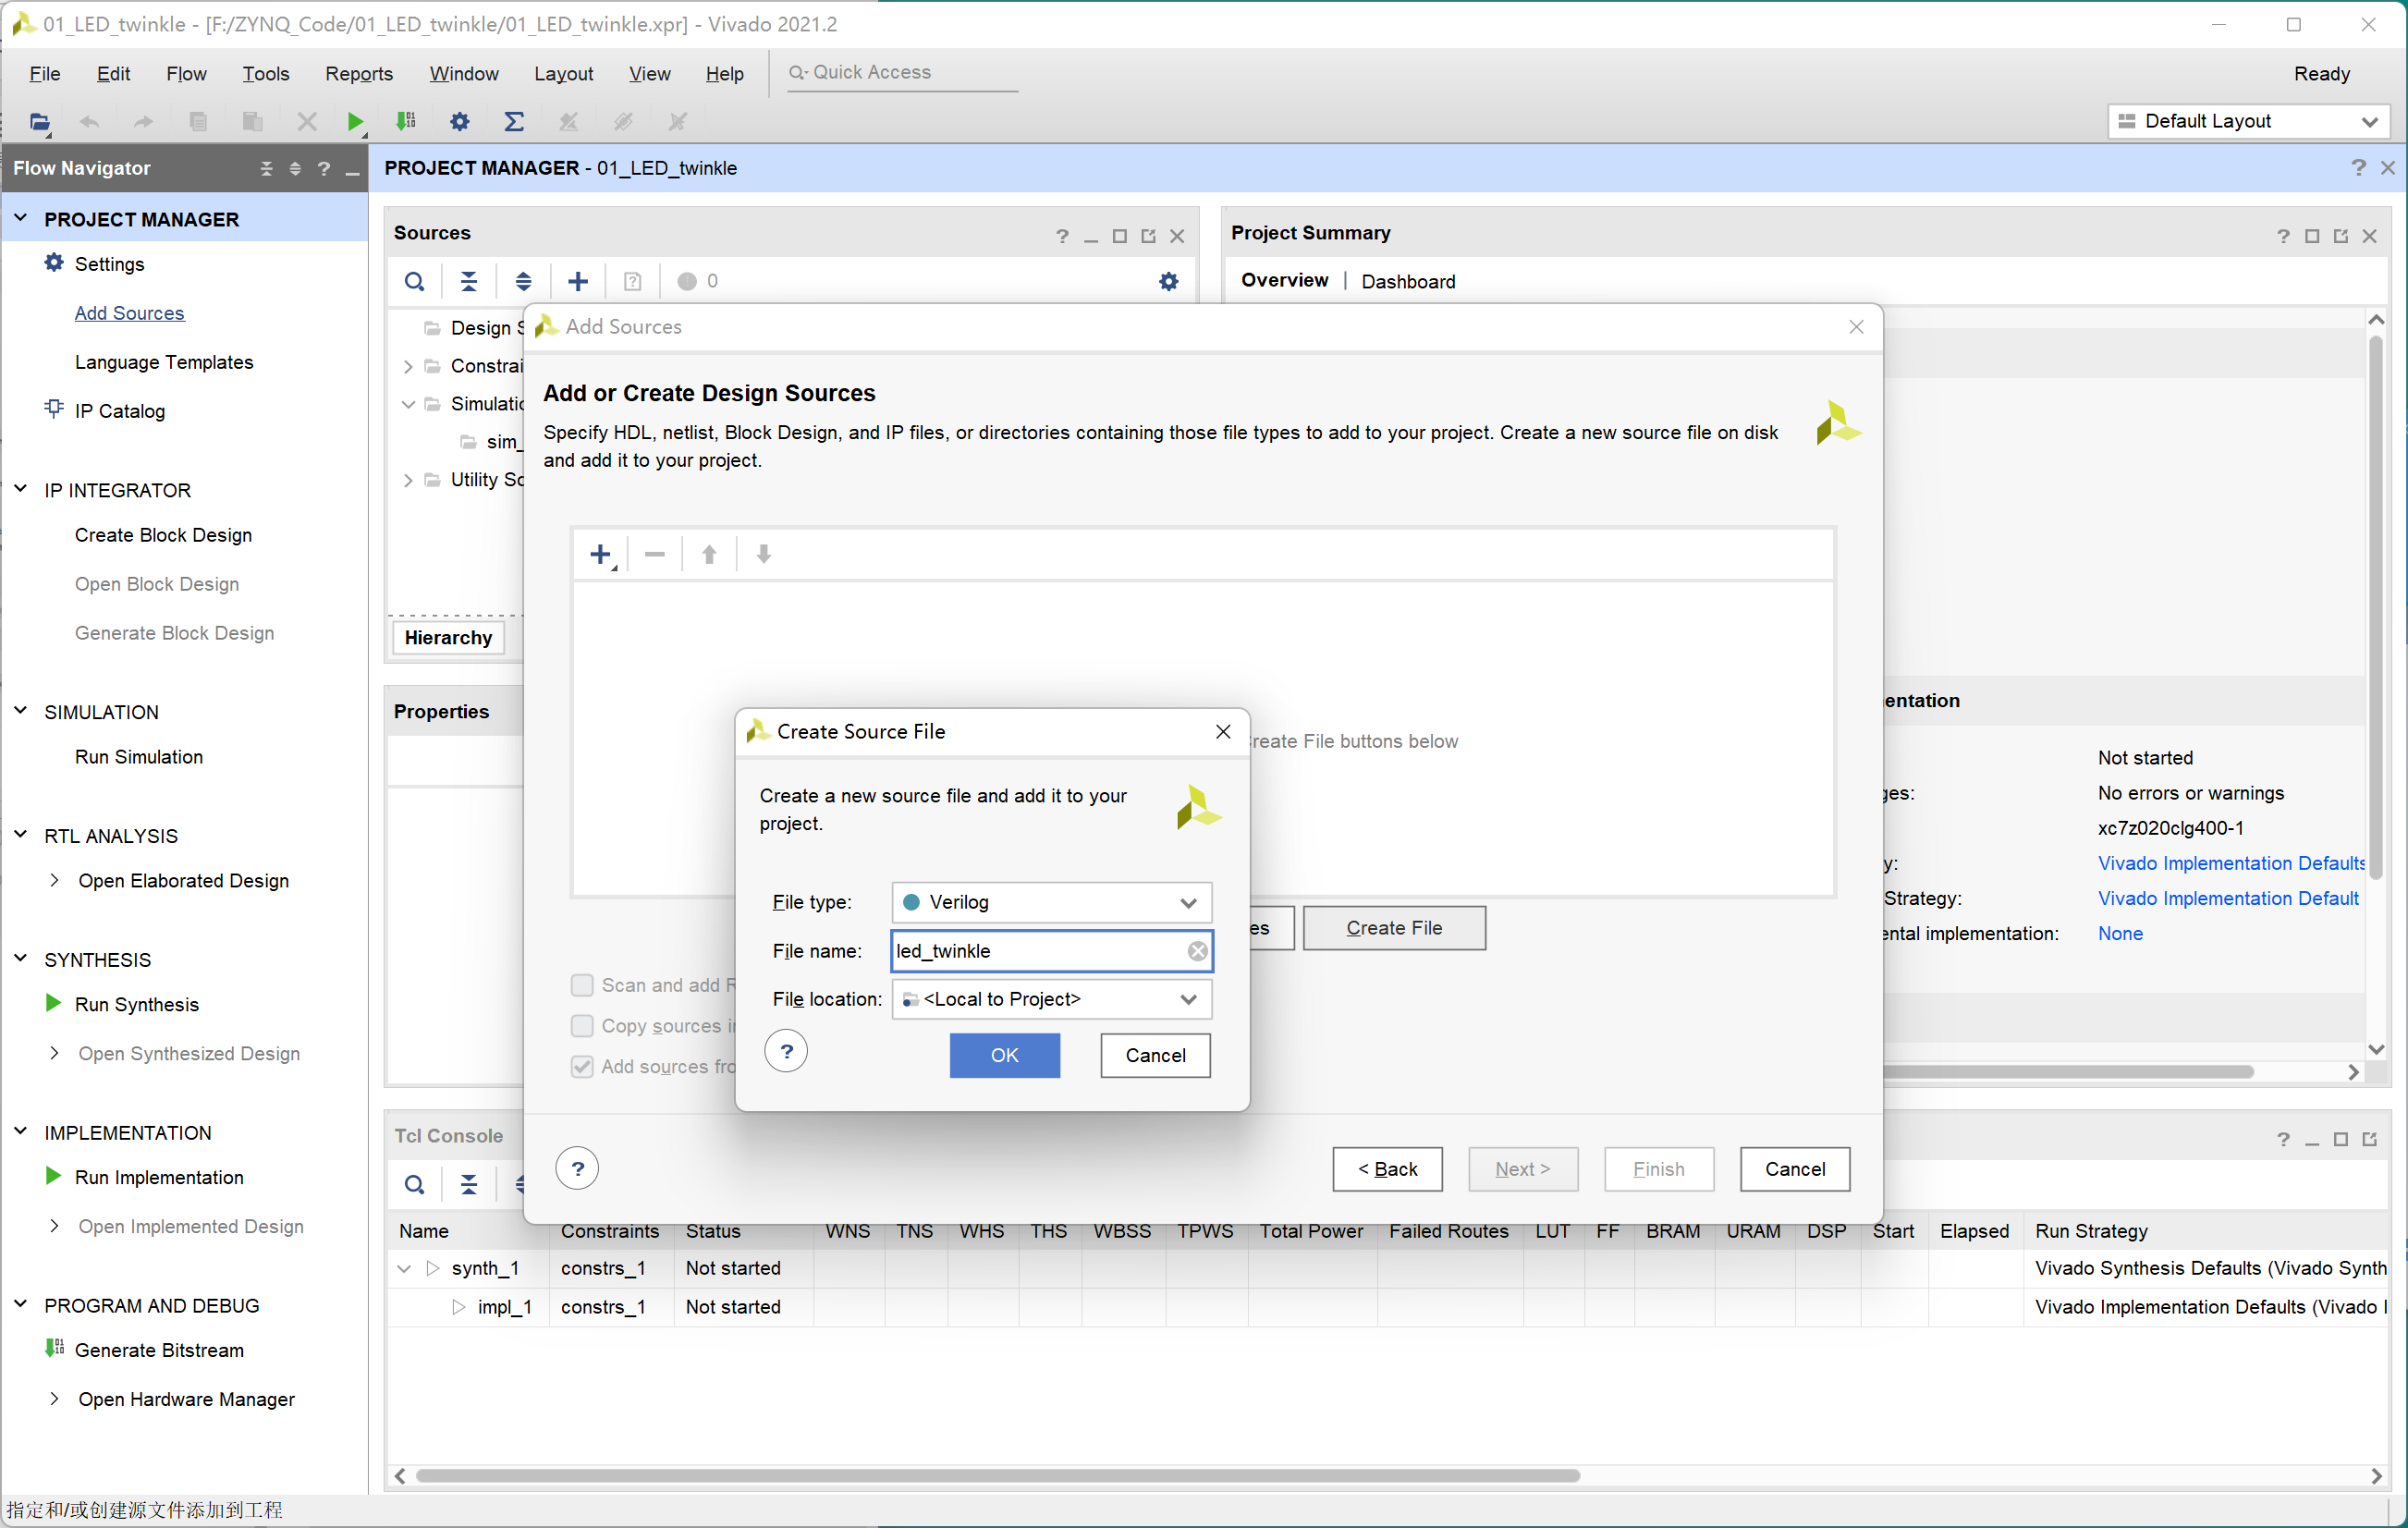The height and width of the screenshot is (1528, 2408).
Task: Click Project Summary vertical scrollbar
Action: (2376, 607)
